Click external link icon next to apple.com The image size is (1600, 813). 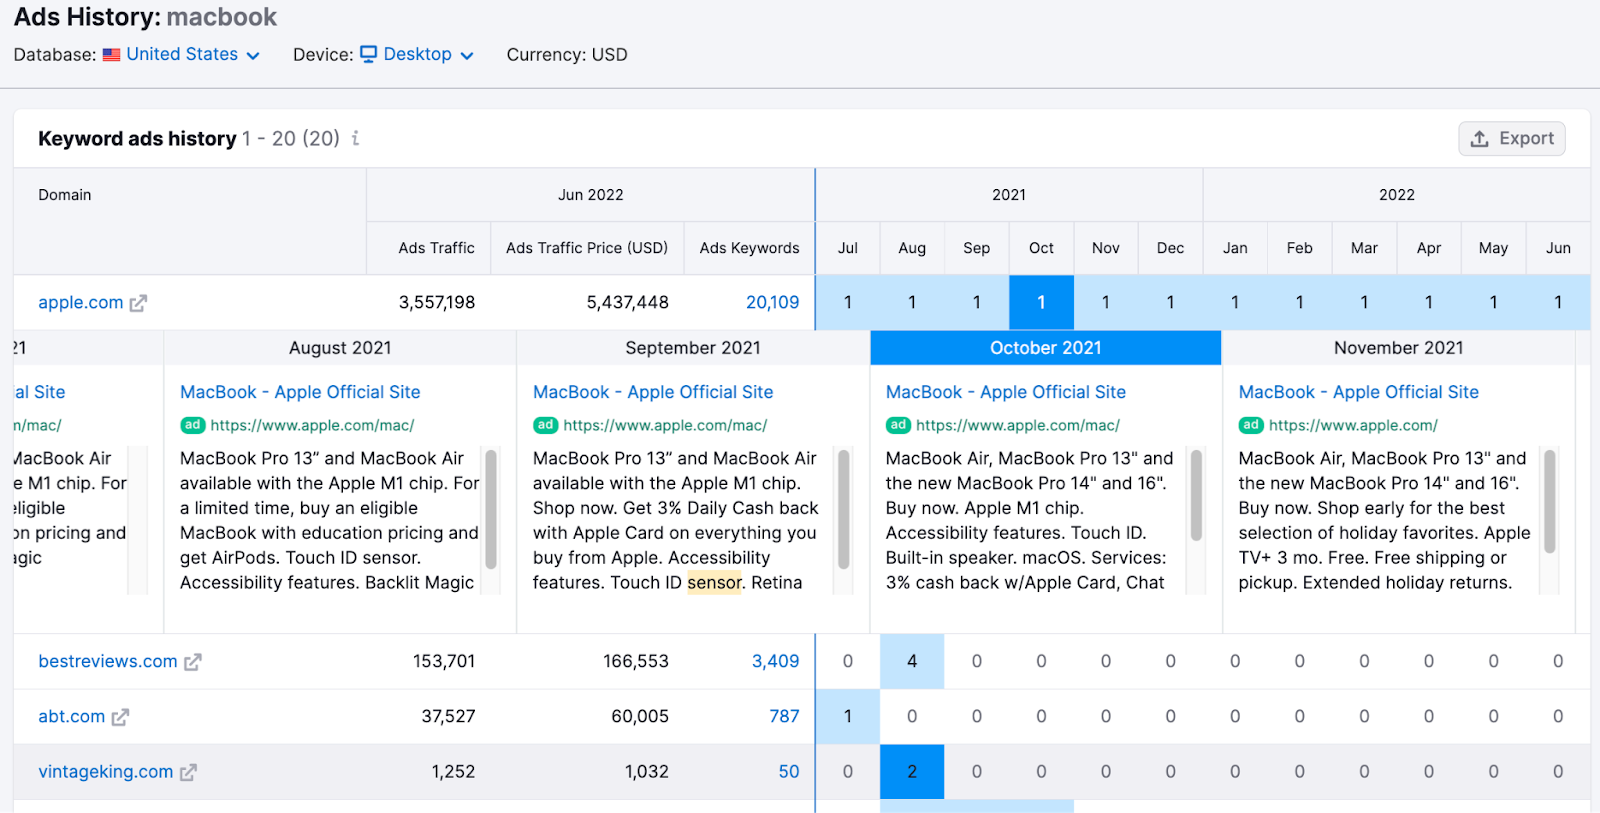[138, 303]
